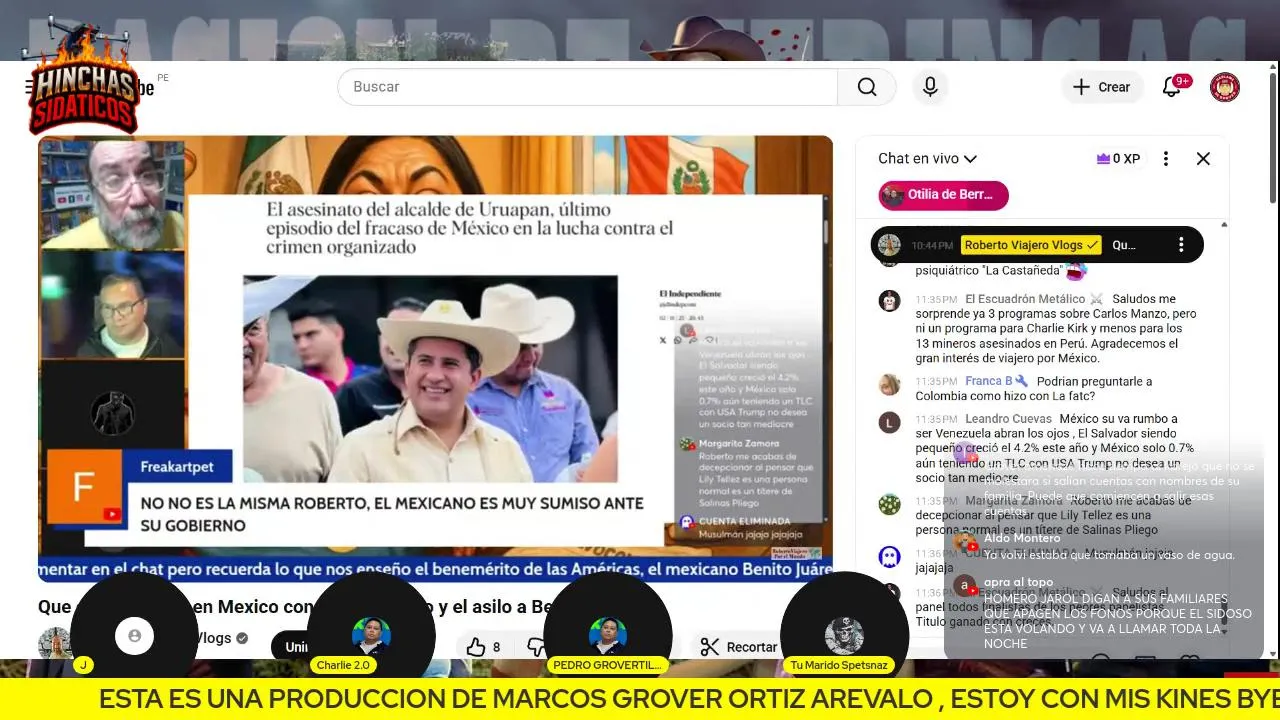The image size is (1280, 720).
Task: Open the 0 XP crown badge
Action: click(1118, 158)
